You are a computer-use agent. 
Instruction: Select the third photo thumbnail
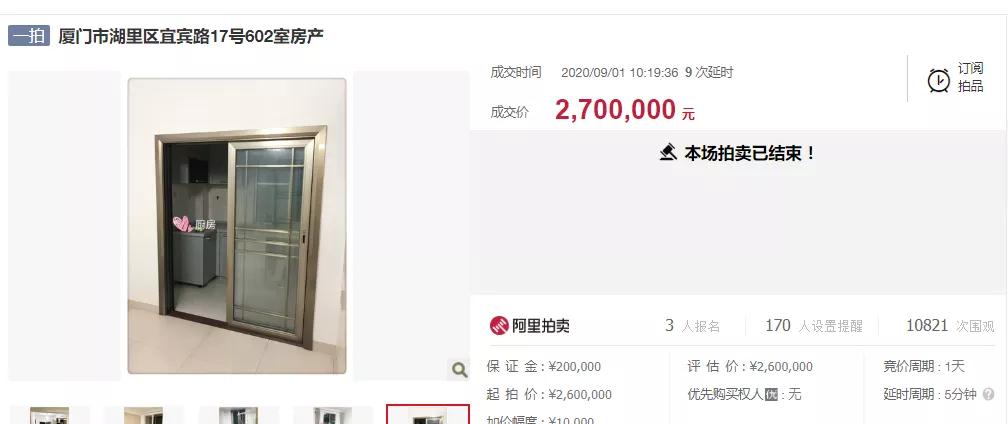238,415
